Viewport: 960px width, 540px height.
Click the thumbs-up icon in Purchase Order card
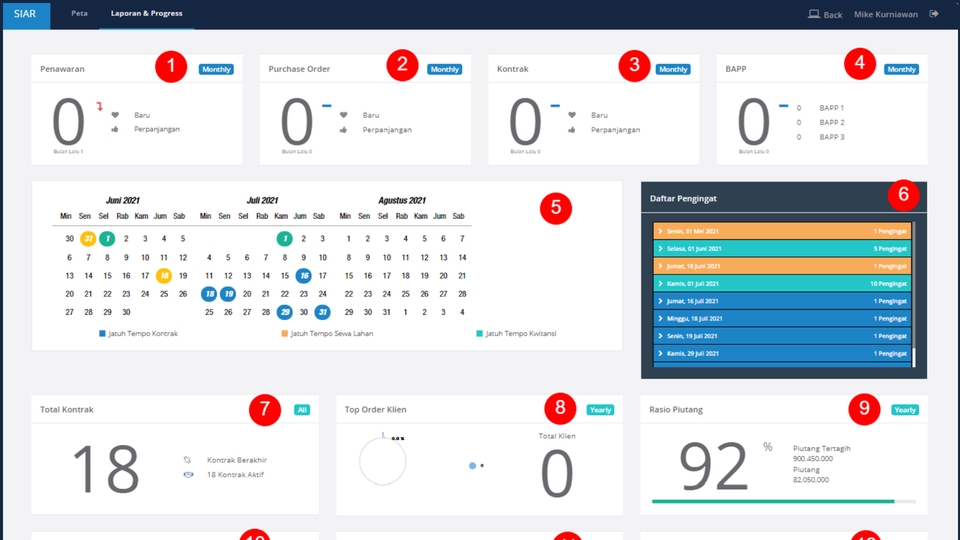(x=343, y=130)
